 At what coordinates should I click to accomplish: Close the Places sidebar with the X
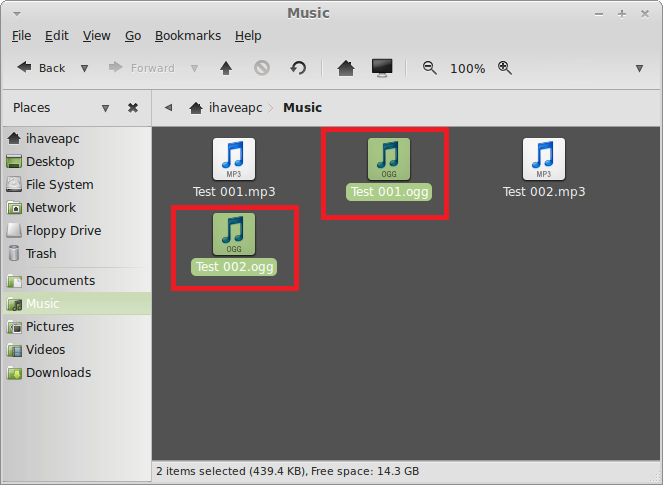(x=133, y=108)
